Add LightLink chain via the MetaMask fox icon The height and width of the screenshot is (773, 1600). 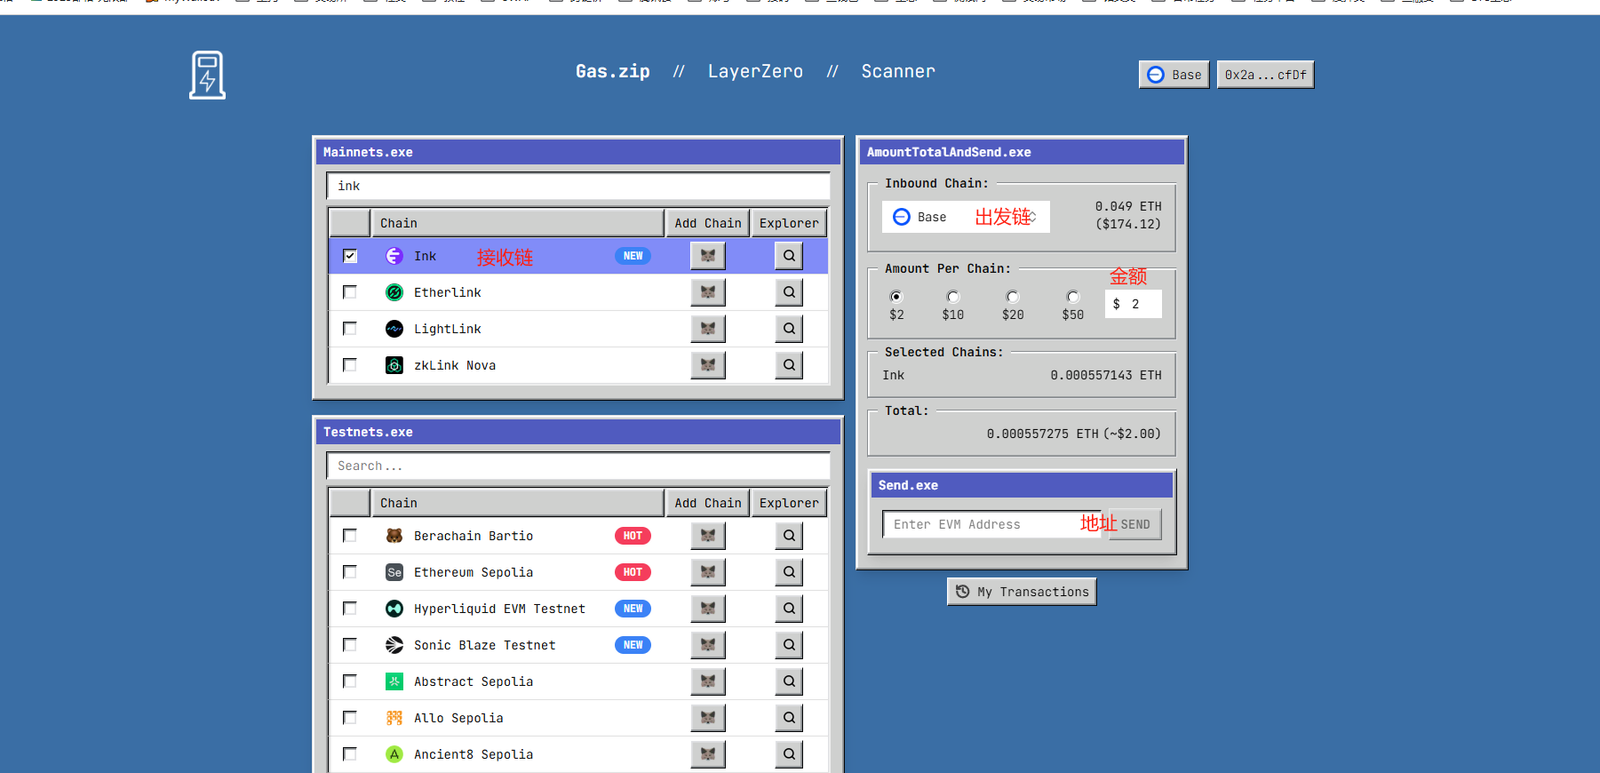click(x=708, y=328)
